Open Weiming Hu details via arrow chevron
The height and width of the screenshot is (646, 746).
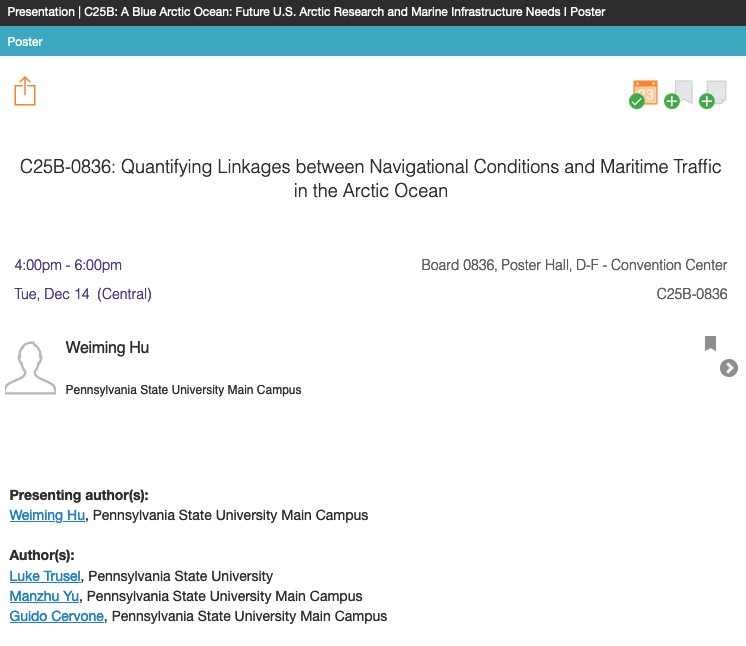(728, 368)
